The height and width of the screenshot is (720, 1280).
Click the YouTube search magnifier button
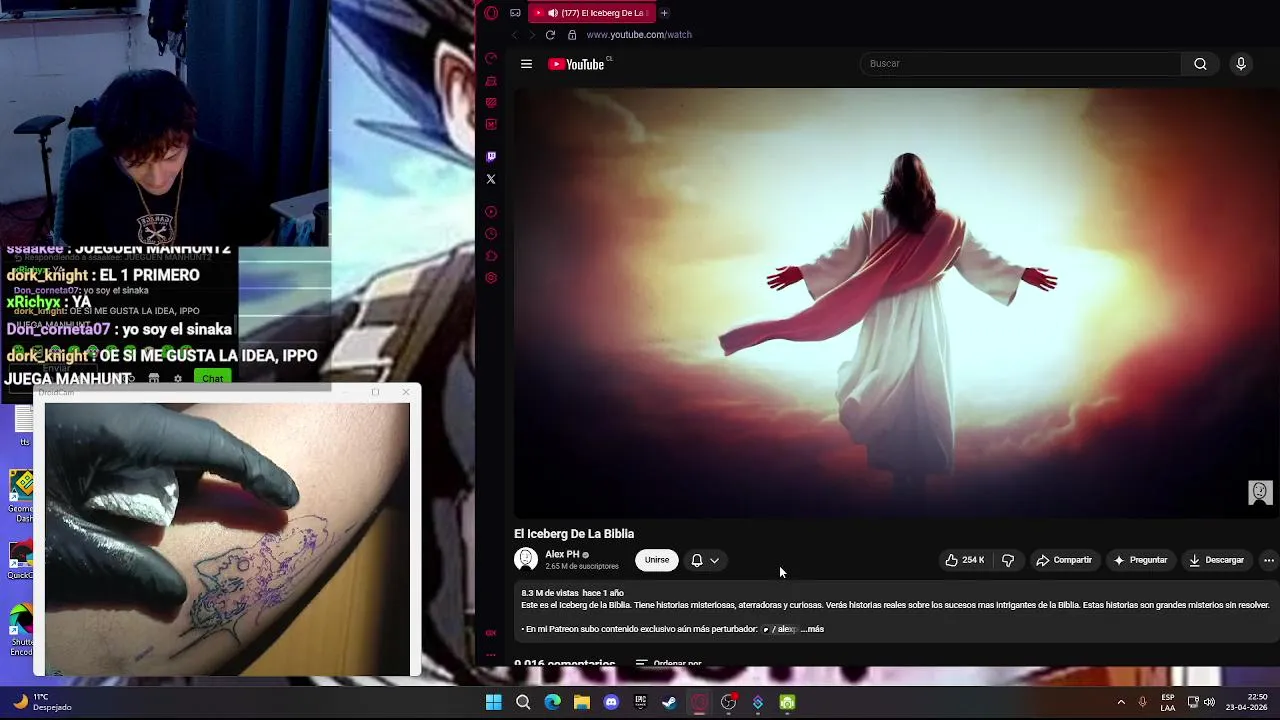pyautogui.click(x=1200, y=64)
